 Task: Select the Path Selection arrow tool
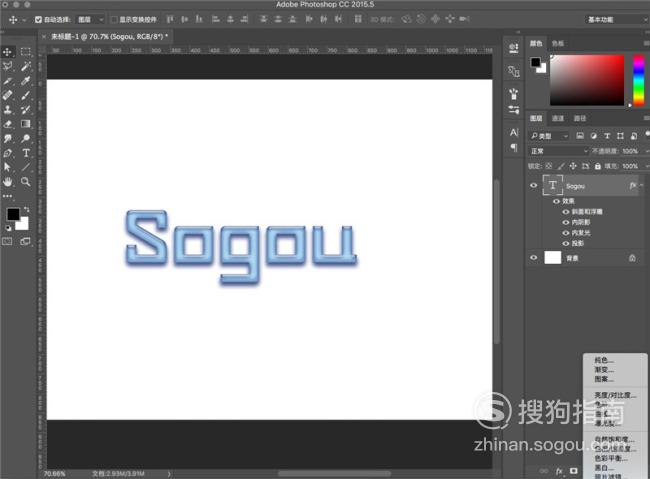[x=7, y=167]
